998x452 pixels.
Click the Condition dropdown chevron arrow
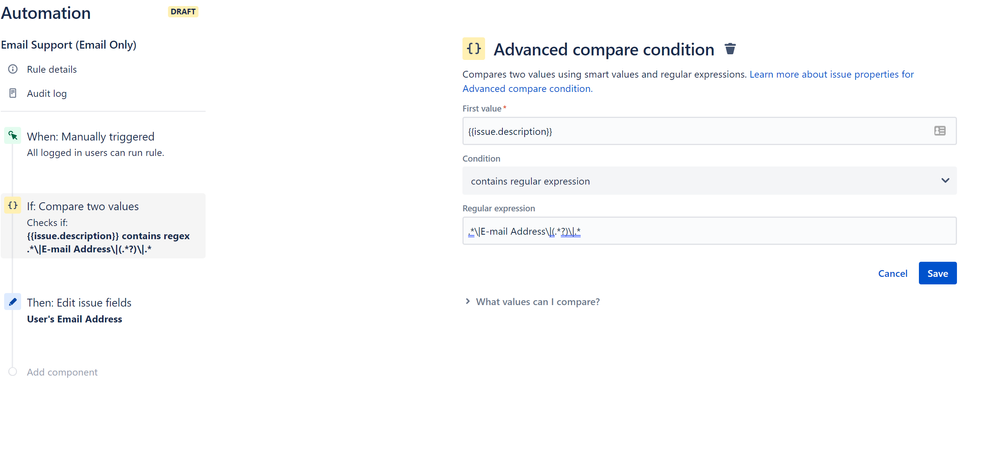(x=945, y=181)
